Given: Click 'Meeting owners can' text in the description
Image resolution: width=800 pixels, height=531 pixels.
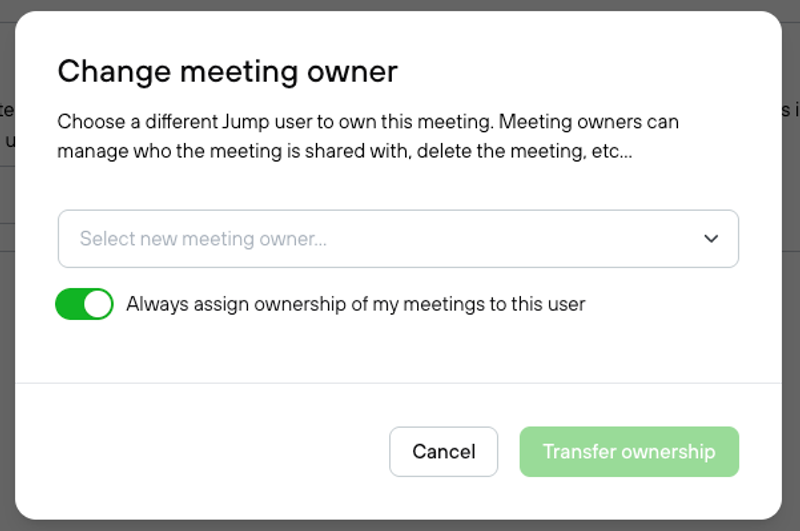Looking at the screenshot, I should 589,122.
